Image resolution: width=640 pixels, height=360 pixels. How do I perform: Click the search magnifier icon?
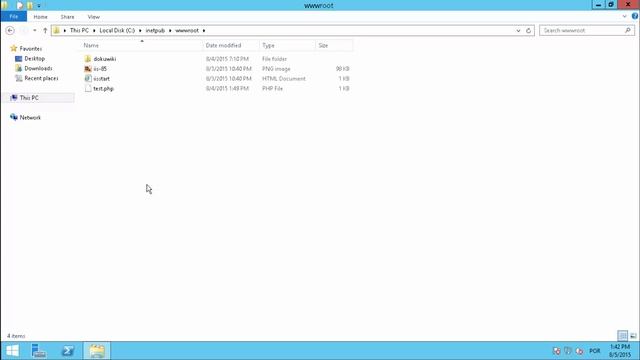[628, 31]
